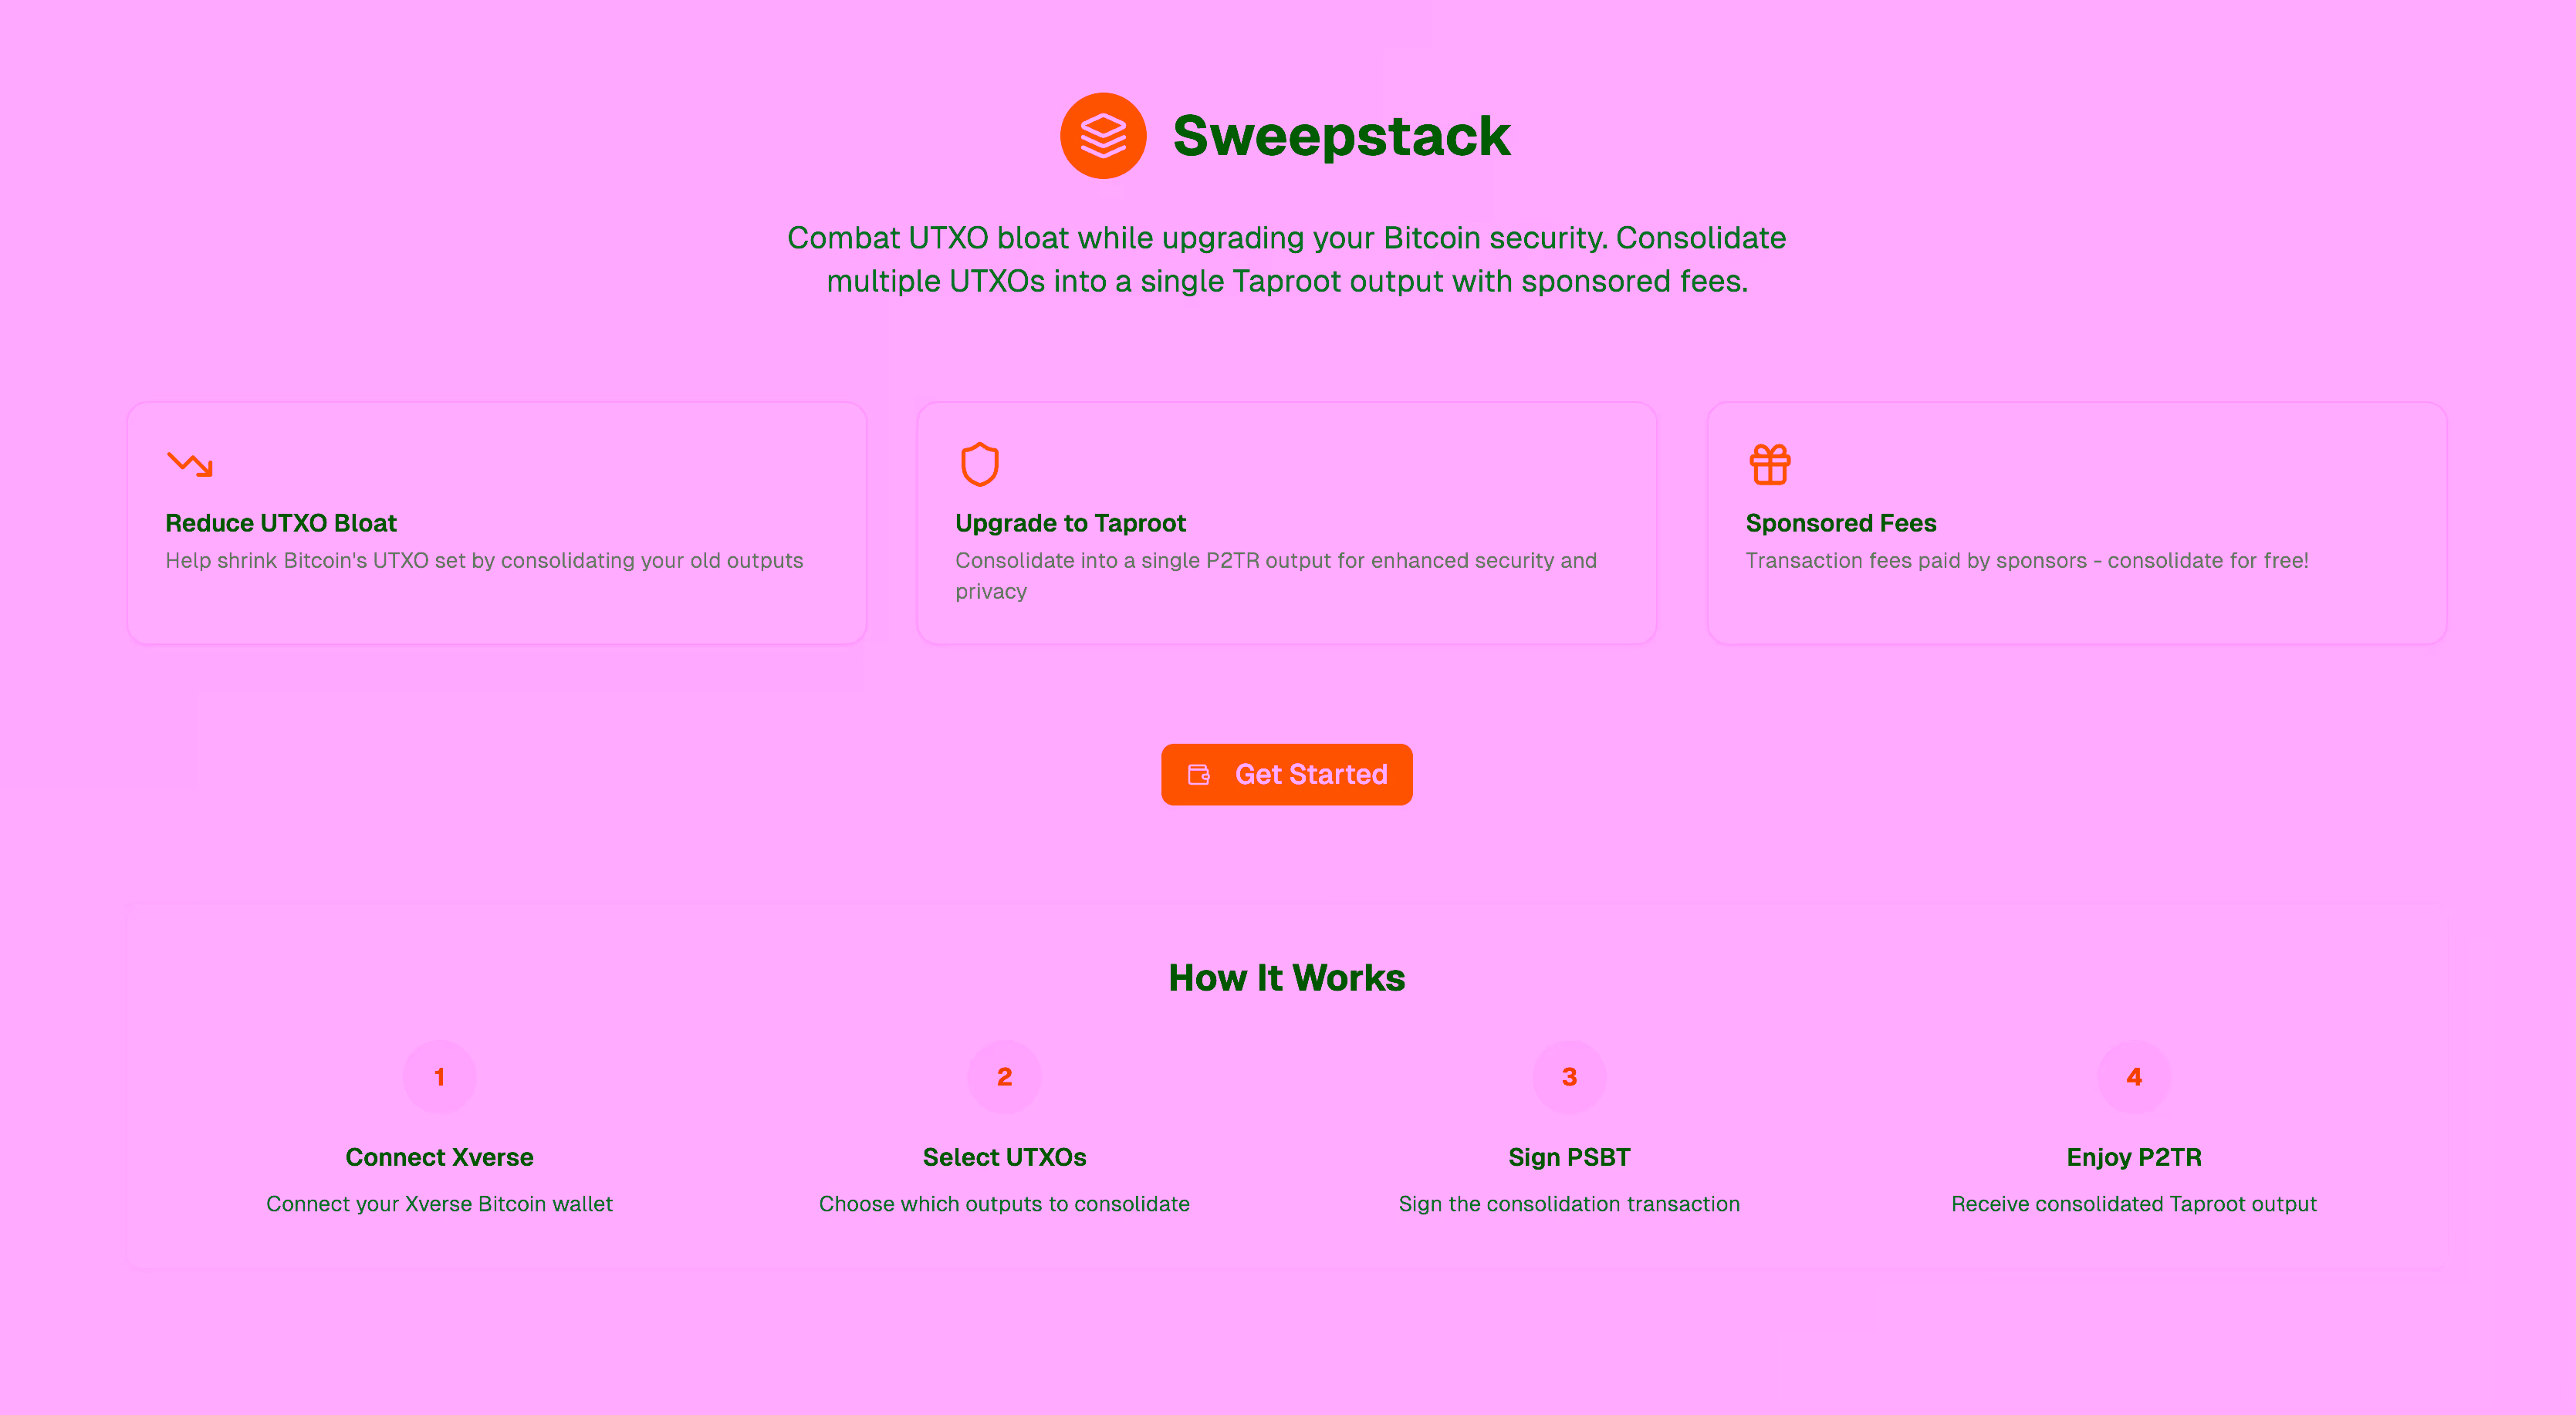
Task: Click the step 2 number circle
Action: click(x=1004, y=1077)
